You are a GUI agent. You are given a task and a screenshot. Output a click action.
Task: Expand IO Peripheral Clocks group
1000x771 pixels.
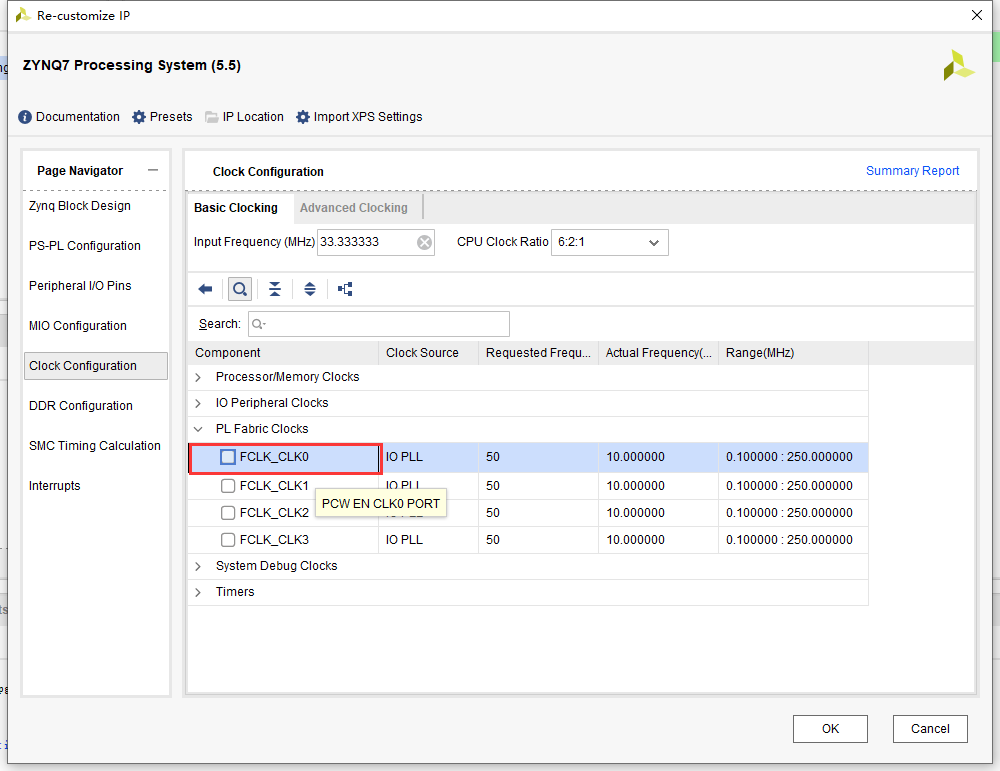(198, 403)
